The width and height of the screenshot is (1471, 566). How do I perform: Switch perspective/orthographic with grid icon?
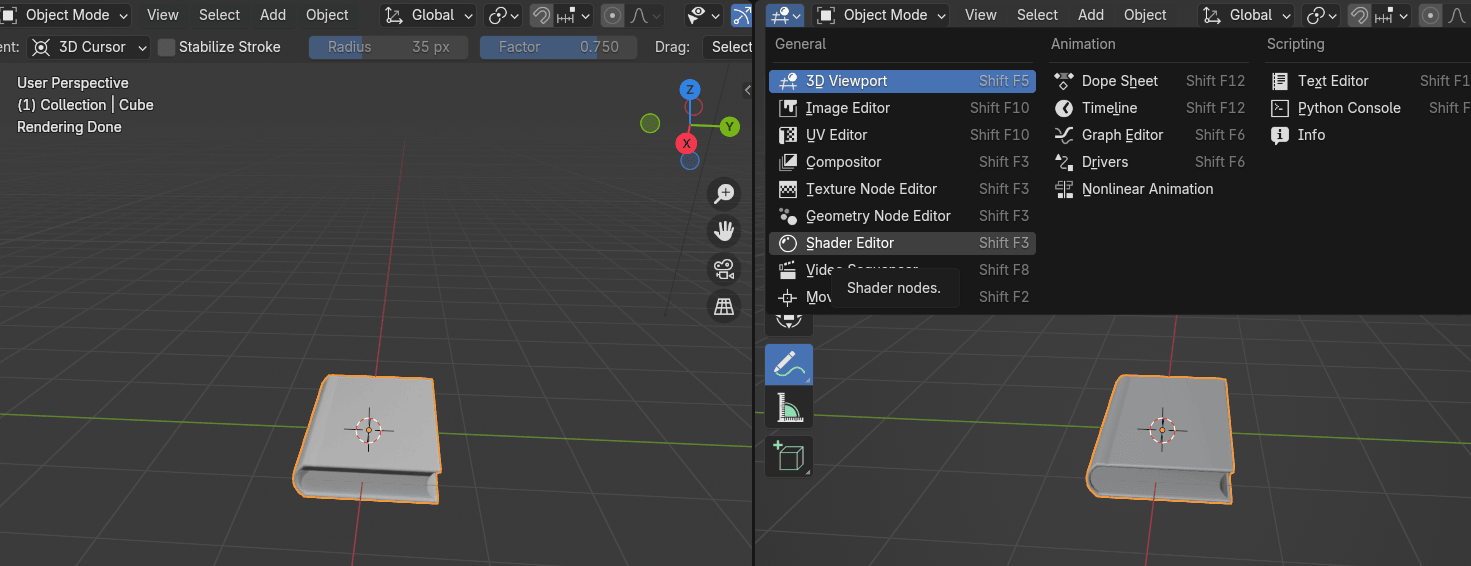(x=723, y=306)
